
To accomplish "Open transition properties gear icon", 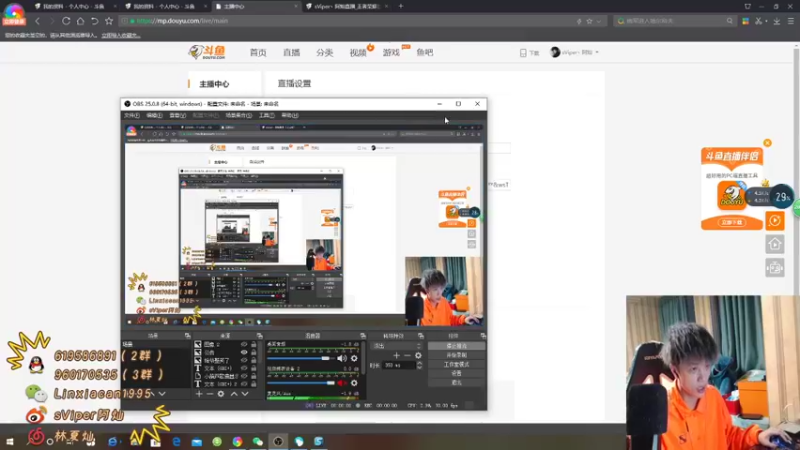I will 418,355.
